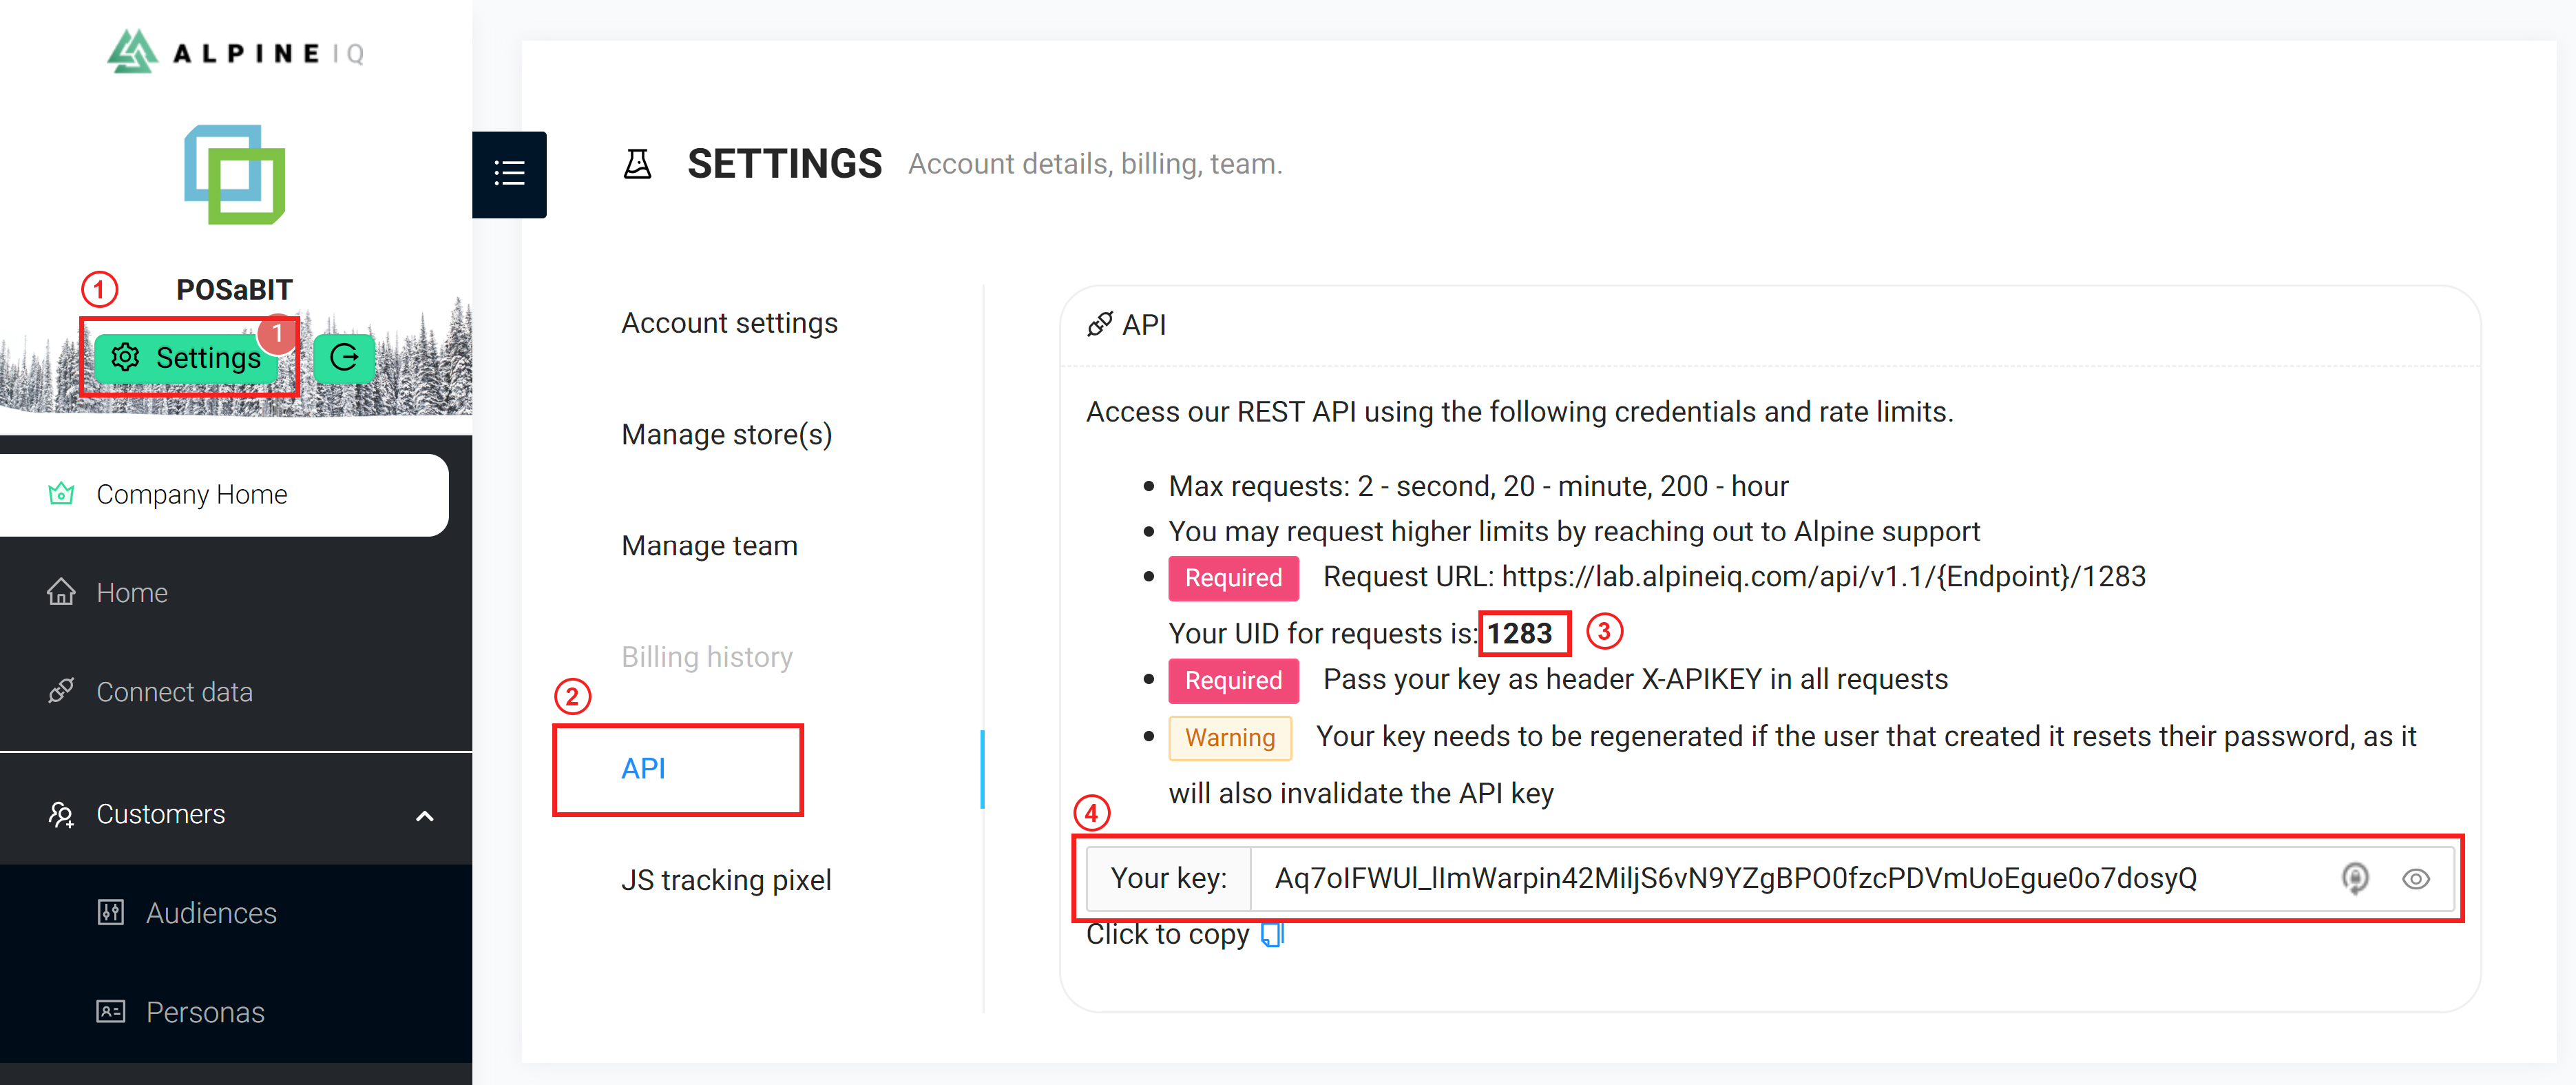Screen dimensions: 2576x1085
Task: Click the Company Home house icon
Action: pyautogui.click(x=61, y=492)
